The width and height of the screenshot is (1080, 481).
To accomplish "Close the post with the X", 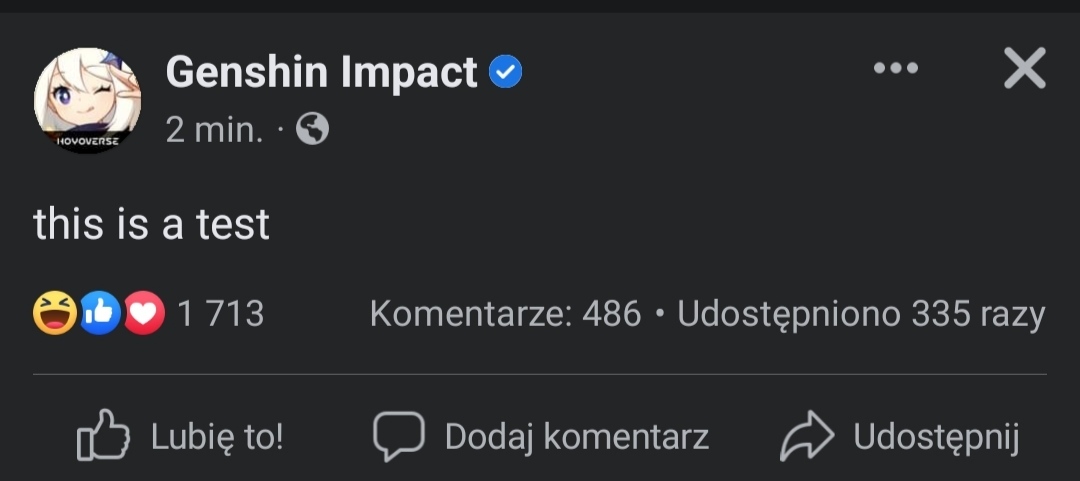I will coord(1024,69).
